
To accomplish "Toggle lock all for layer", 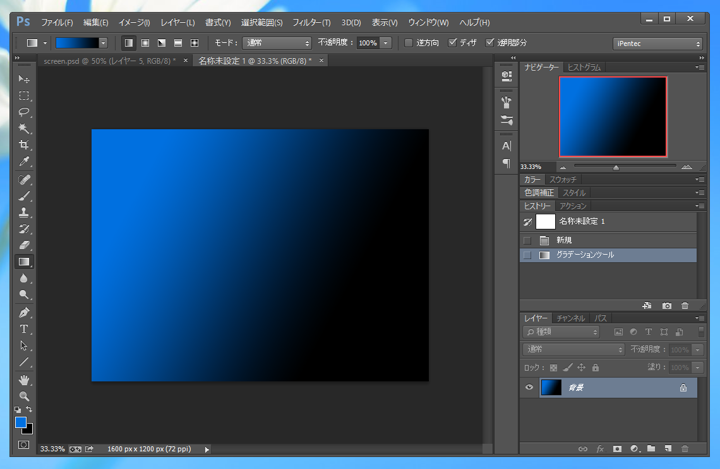I will (596, 367).
